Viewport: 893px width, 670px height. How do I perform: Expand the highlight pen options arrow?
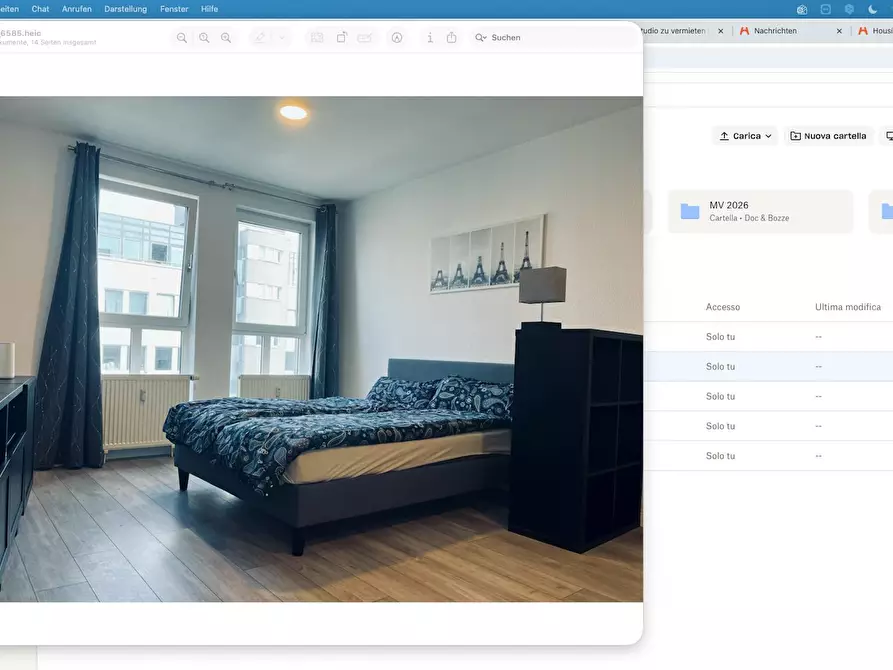tap(281, 38)
